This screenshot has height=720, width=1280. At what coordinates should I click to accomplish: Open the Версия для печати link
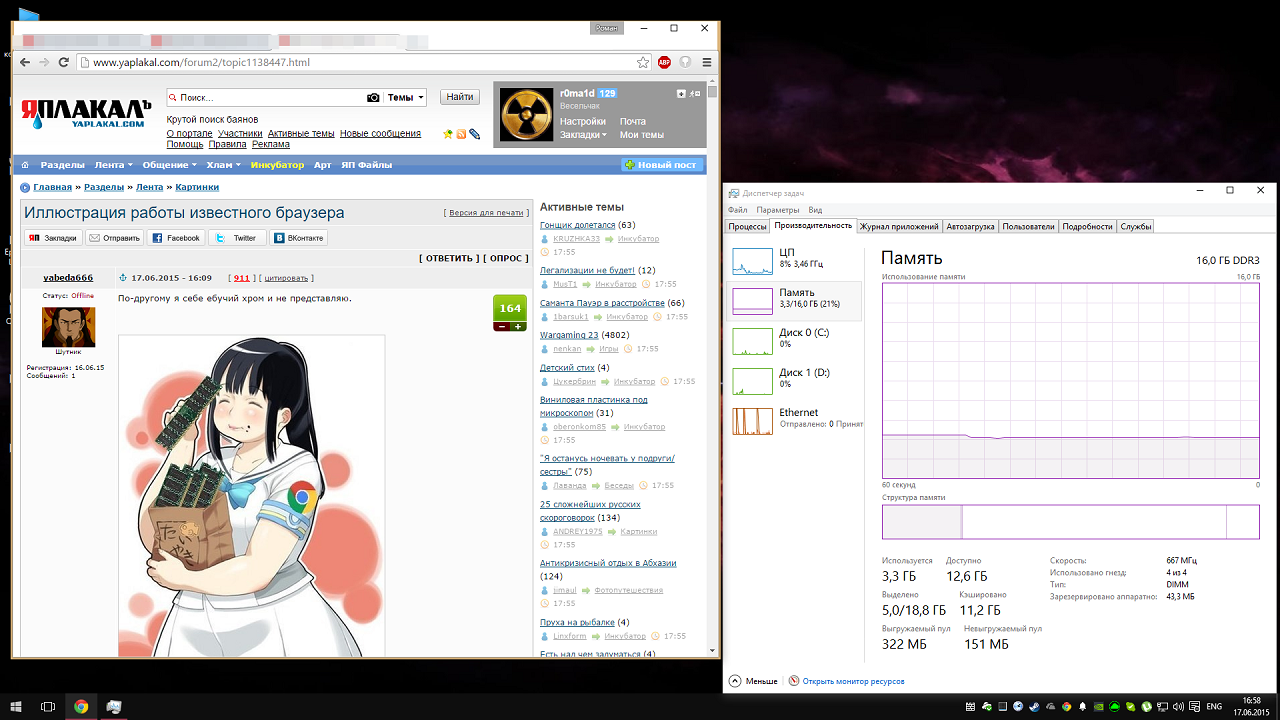coord(487,213)
